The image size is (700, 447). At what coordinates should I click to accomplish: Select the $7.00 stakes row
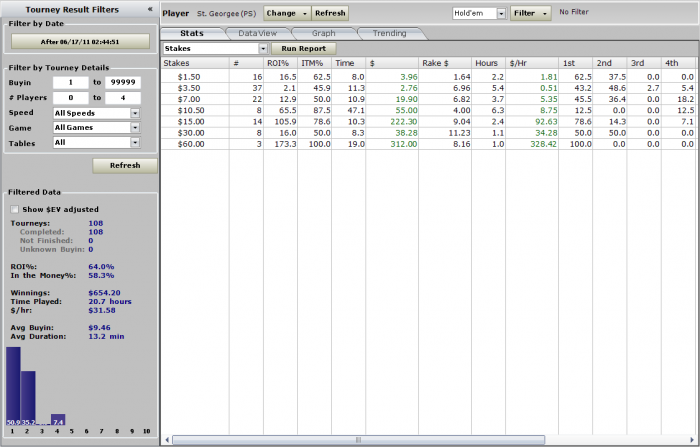tap(428, 99)
